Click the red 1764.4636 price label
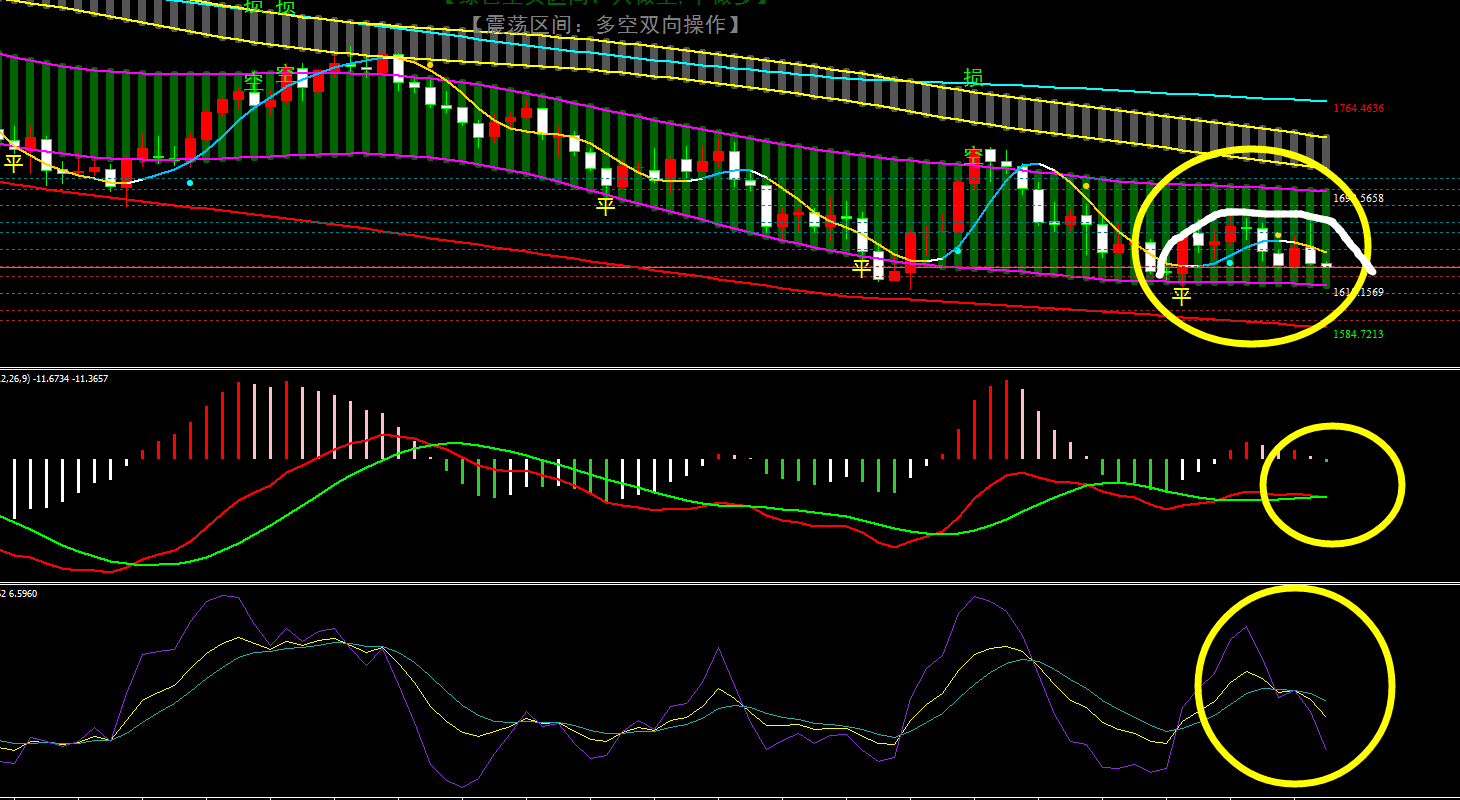Viewport: 1460px width, 800px height. coord(1358,108)
